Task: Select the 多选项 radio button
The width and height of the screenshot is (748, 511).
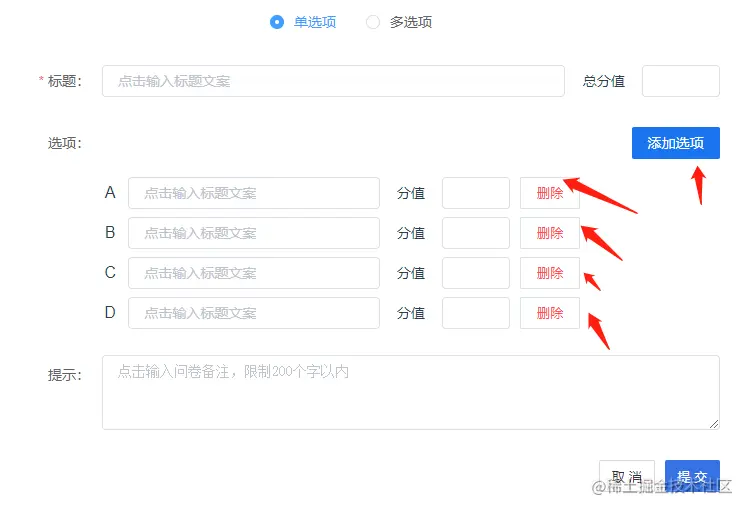Action: [373, 22]
